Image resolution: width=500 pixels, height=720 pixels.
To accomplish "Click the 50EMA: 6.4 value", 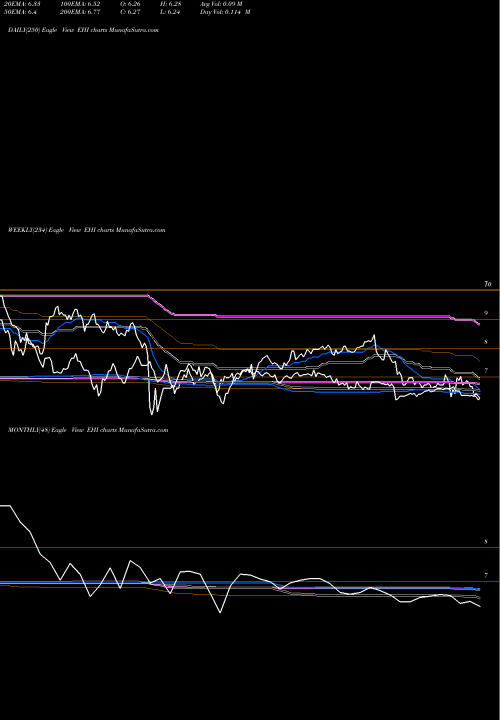I will click(20, 12).
